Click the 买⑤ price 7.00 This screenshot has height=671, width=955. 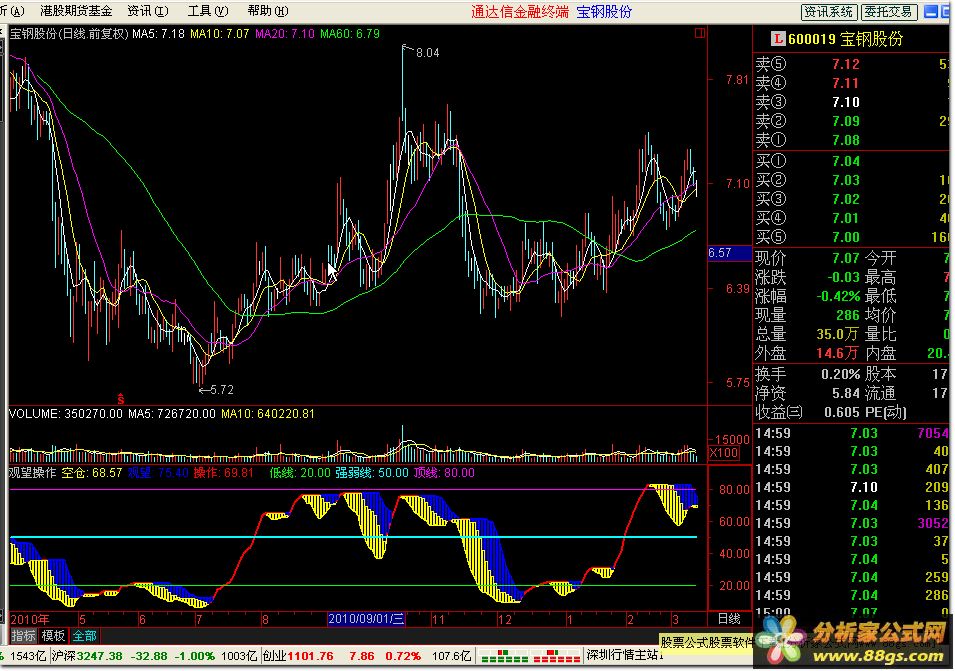[x=846, y=237]
